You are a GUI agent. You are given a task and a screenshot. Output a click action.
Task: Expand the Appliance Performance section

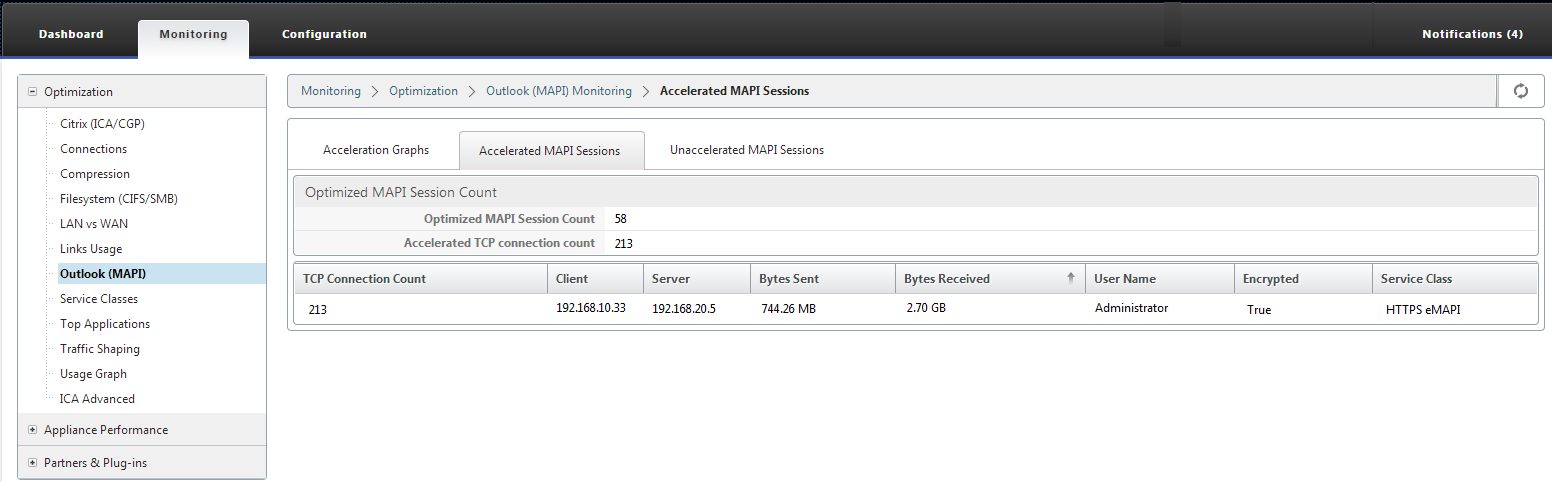32,430
